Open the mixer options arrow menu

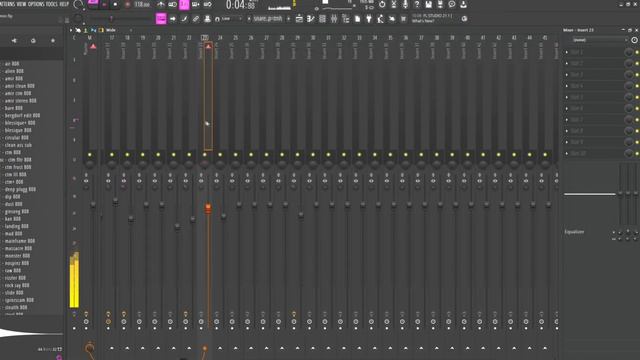pyautogui.click(x=71, y=30)
